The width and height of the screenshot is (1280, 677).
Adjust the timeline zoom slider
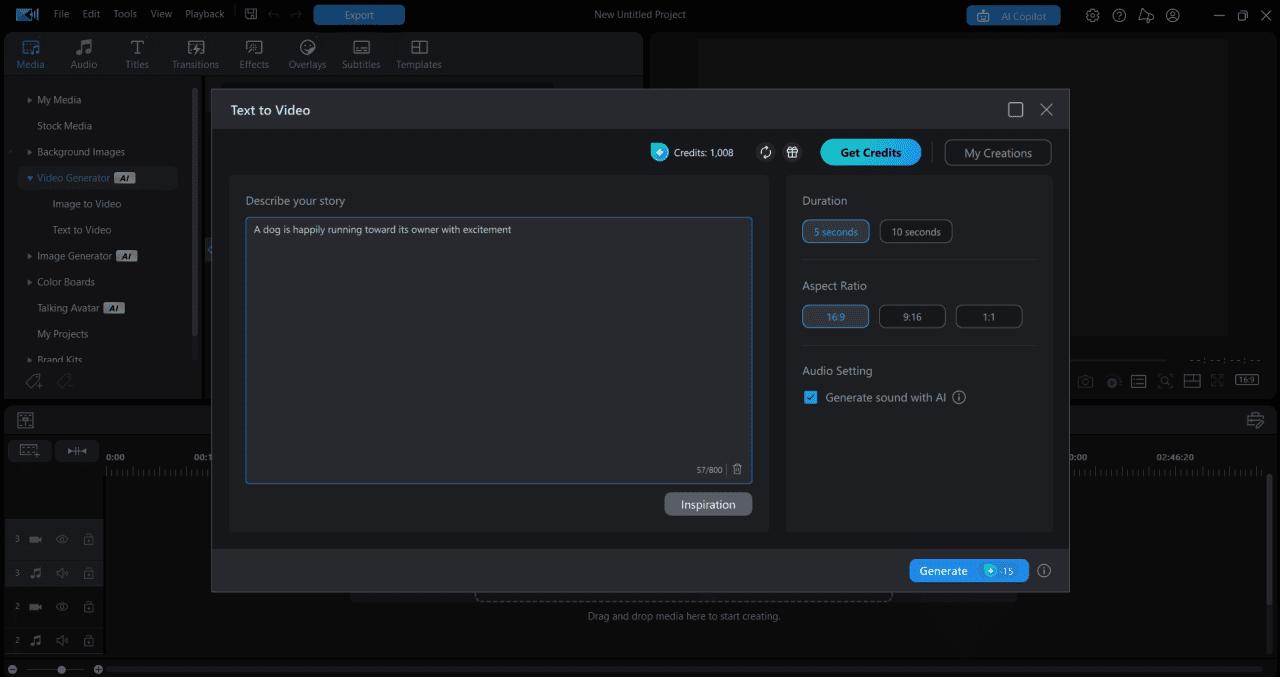tap(60, 669)
